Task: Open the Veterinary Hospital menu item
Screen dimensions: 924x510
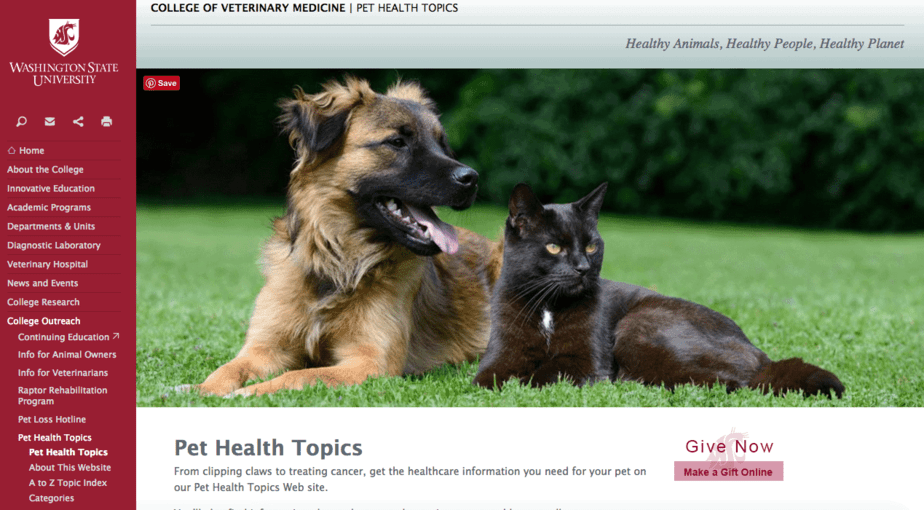Action: [x=47, y=264]
